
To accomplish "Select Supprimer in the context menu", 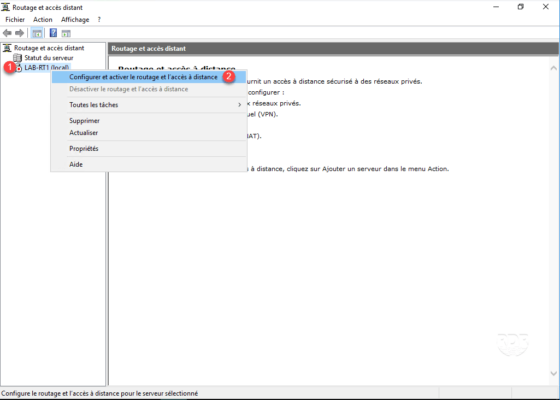I will point(149,121).
